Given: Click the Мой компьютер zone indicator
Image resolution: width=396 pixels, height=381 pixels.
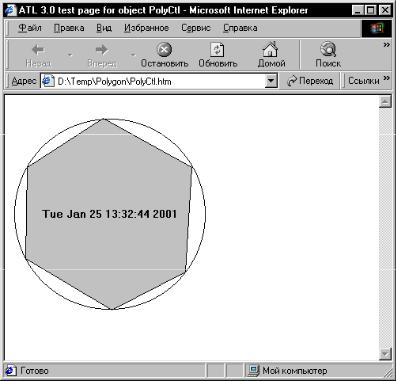Looking at the screenshot, I should click(x=295, y=371).
